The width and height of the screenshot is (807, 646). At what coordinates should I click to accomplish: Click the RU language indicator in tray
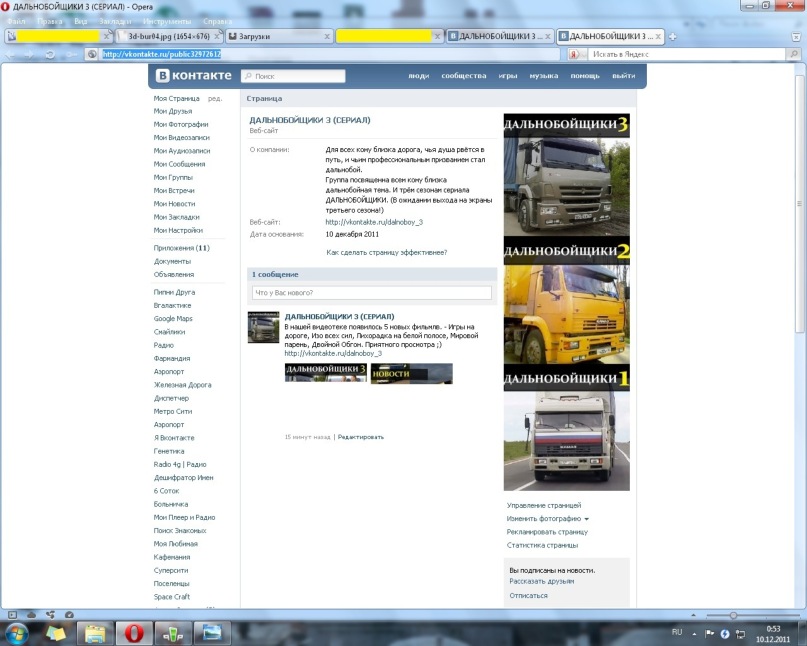[677, 632]
